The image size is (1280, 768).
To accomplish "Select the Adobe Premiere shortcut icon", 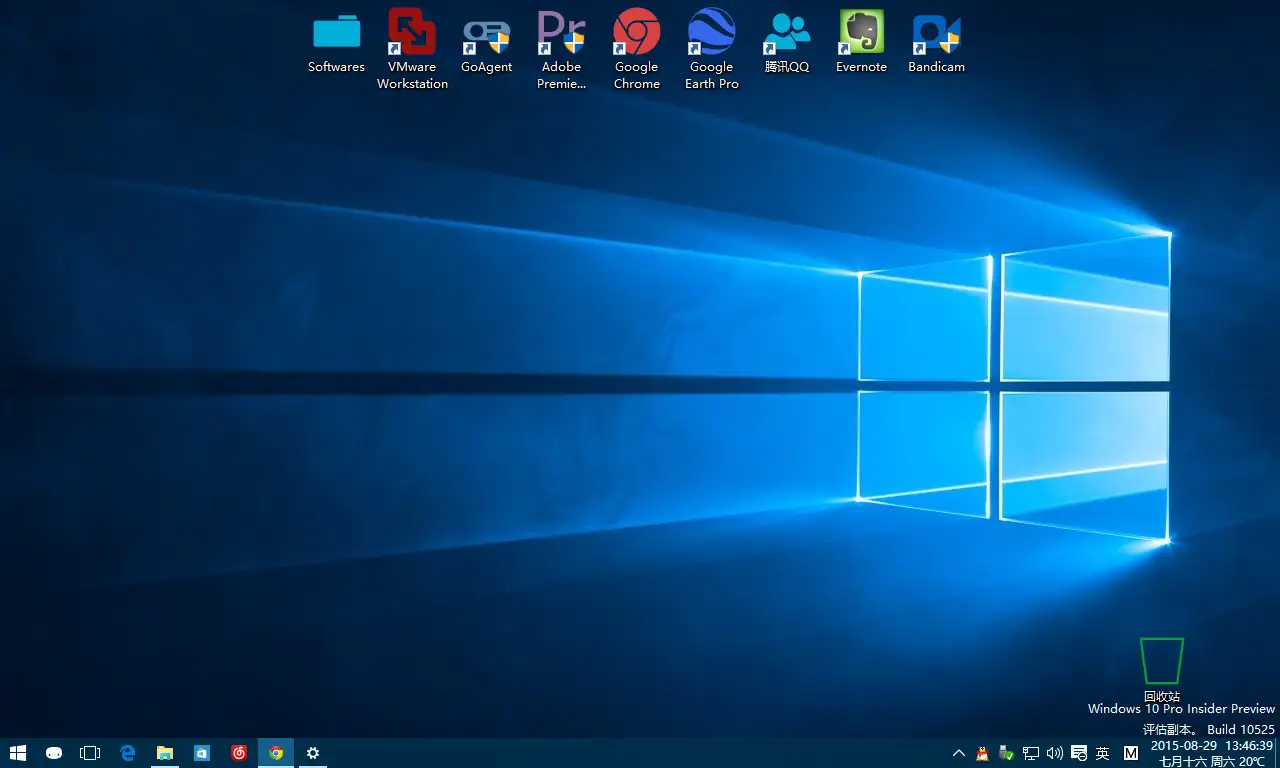I will point(562,50).
